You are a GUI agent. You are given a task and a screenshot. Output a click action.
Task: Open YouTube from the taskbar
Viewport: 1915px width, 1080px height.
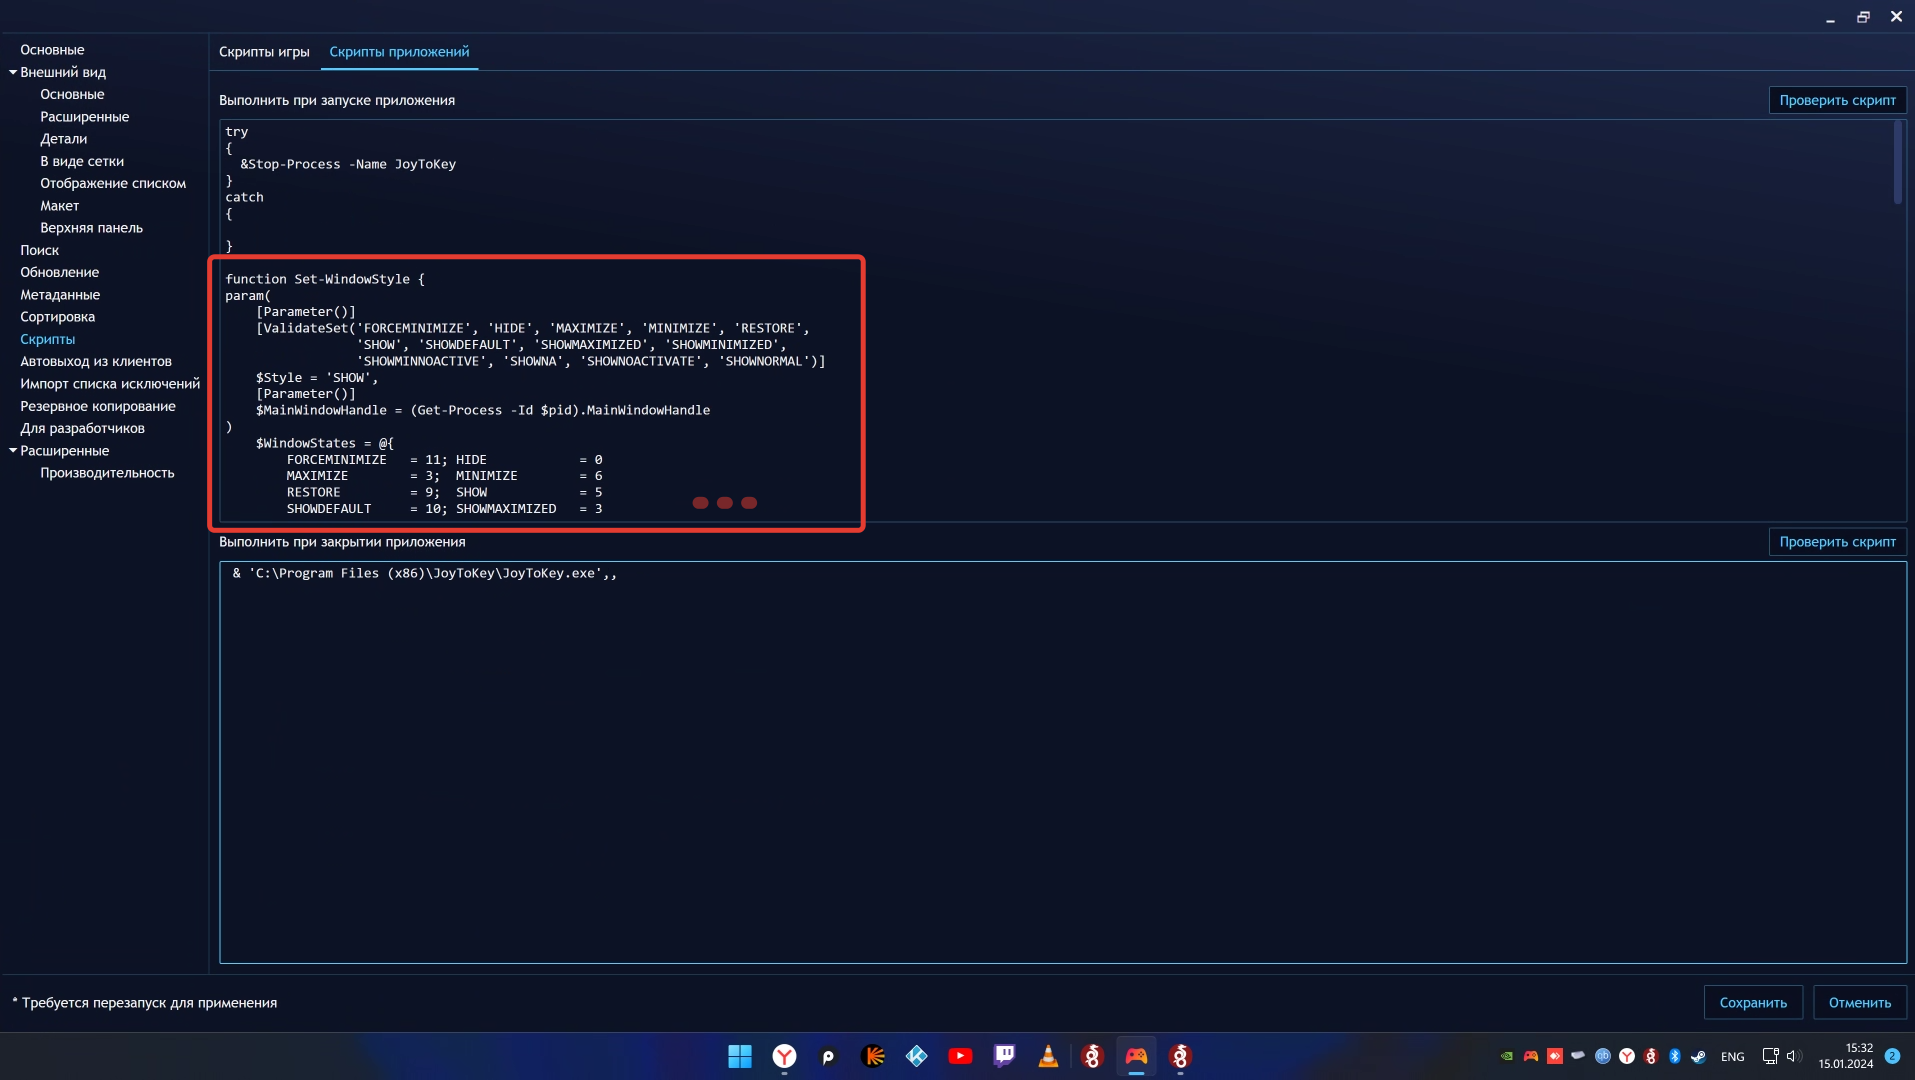[960, 1056]
